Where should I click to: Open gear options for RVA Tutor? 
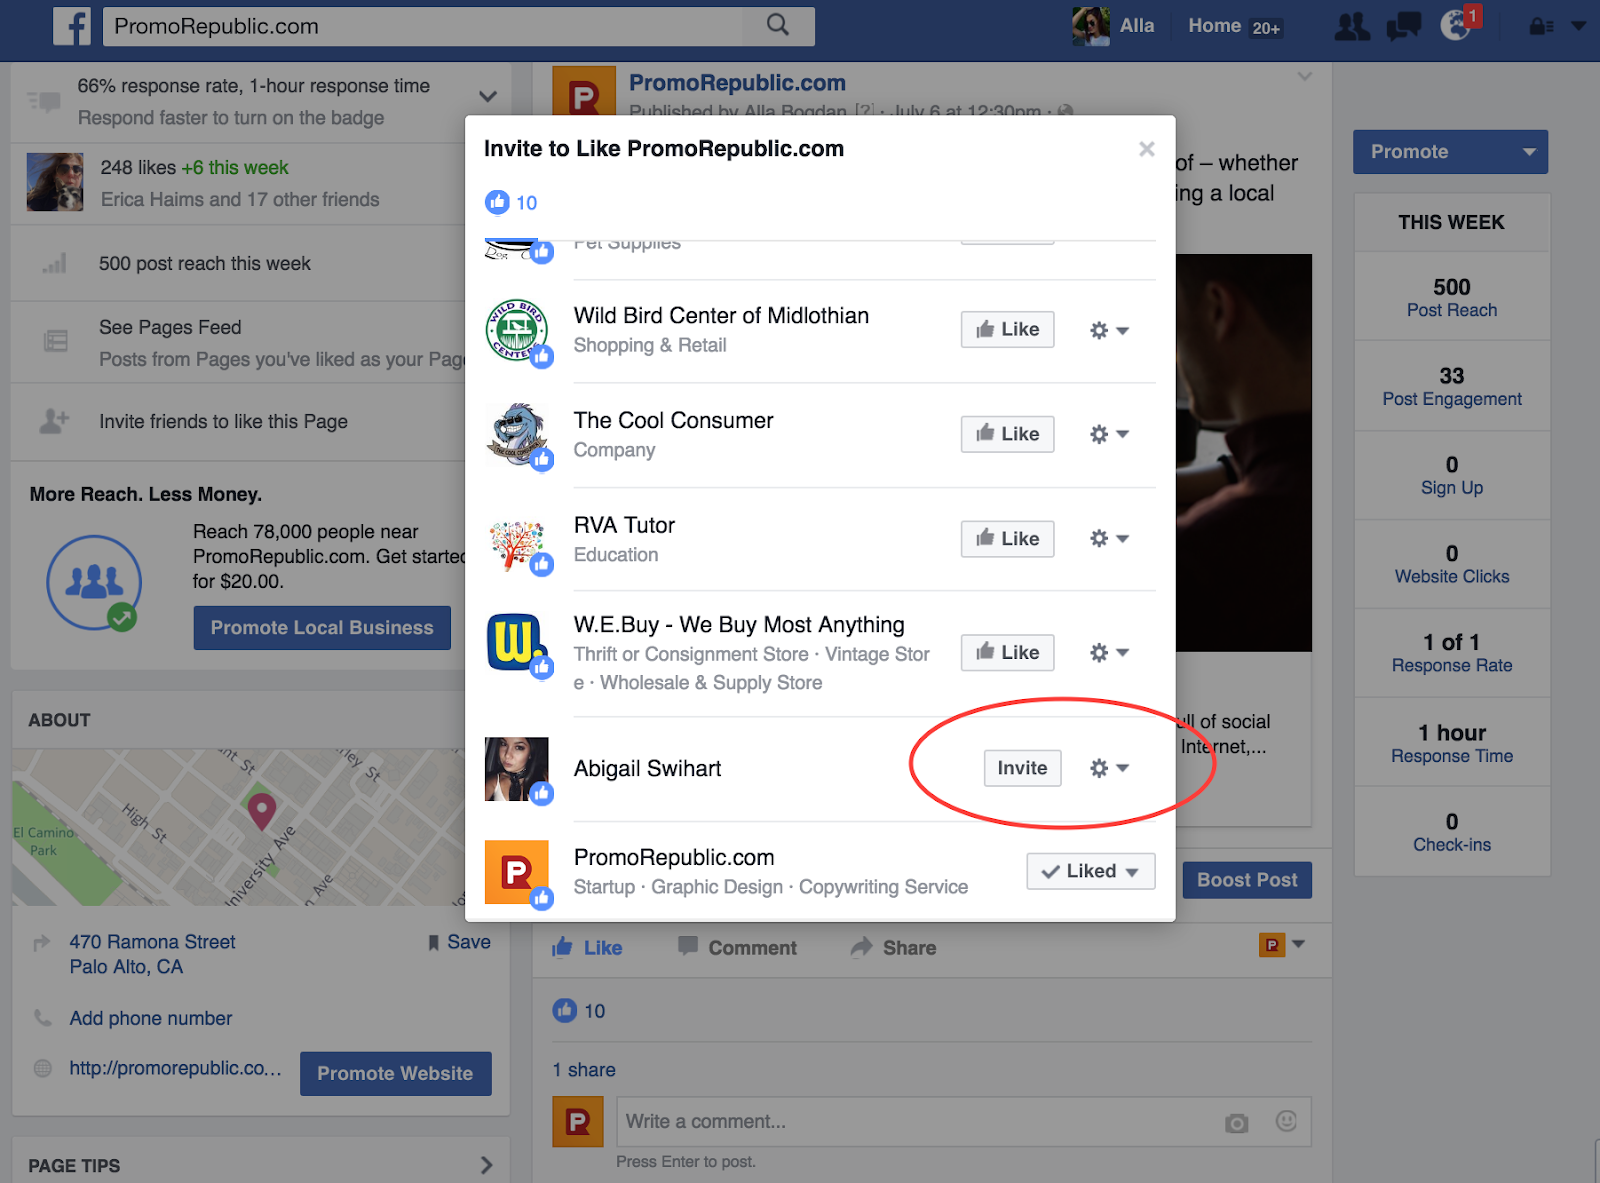point(1109,539)
